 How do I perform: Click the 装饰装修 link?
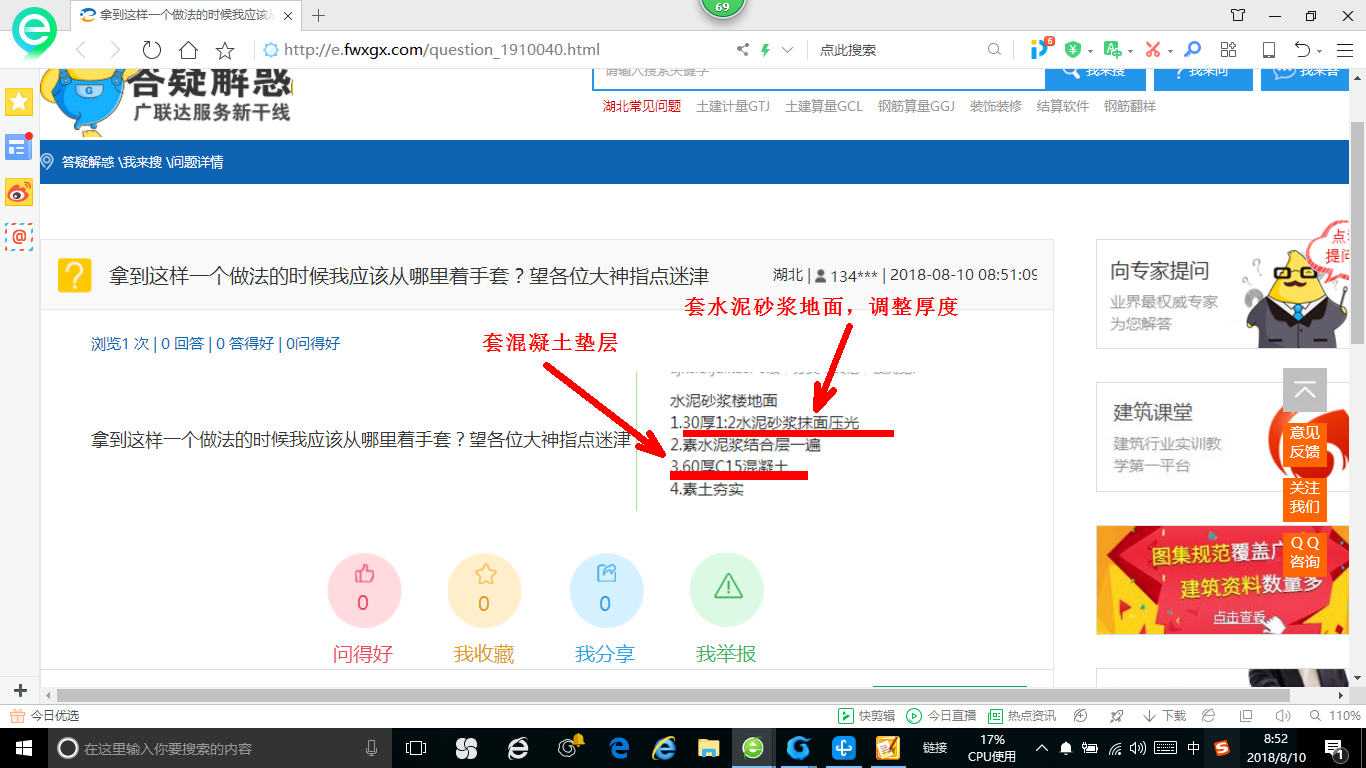tap(995, 106)
